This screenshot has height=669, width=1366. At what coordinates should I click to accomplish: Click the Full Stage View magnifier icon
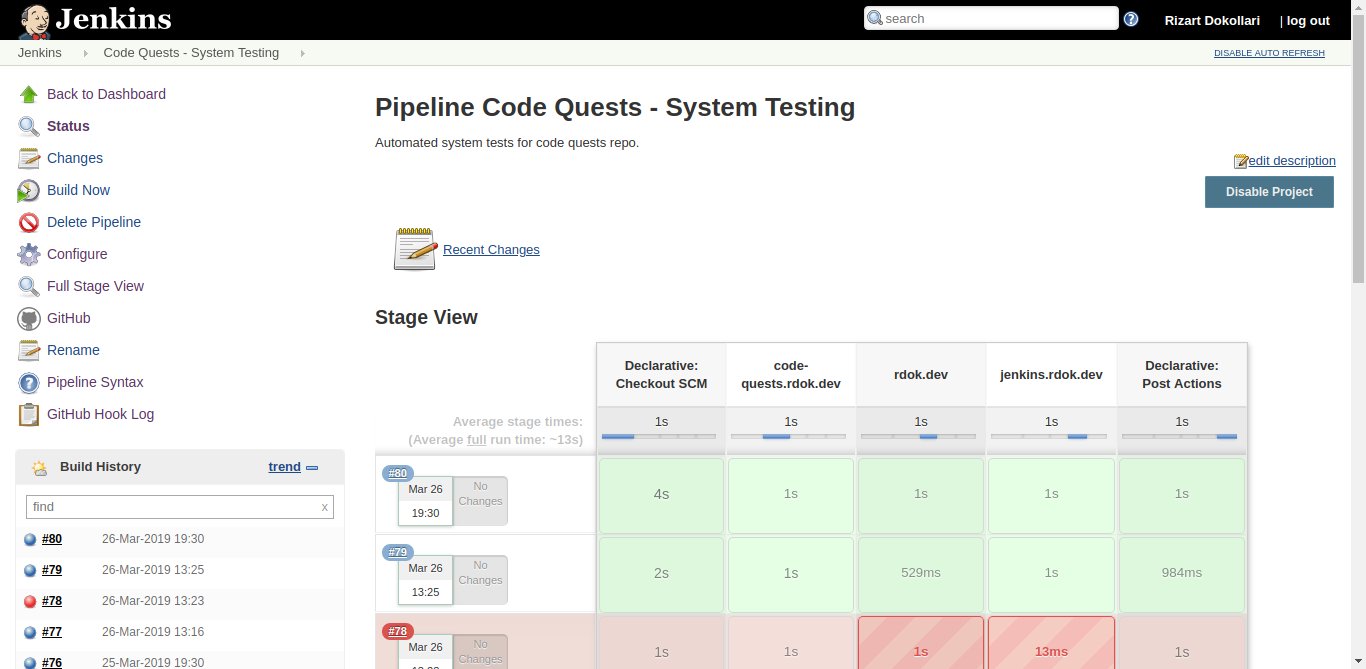tap(29, 286)
